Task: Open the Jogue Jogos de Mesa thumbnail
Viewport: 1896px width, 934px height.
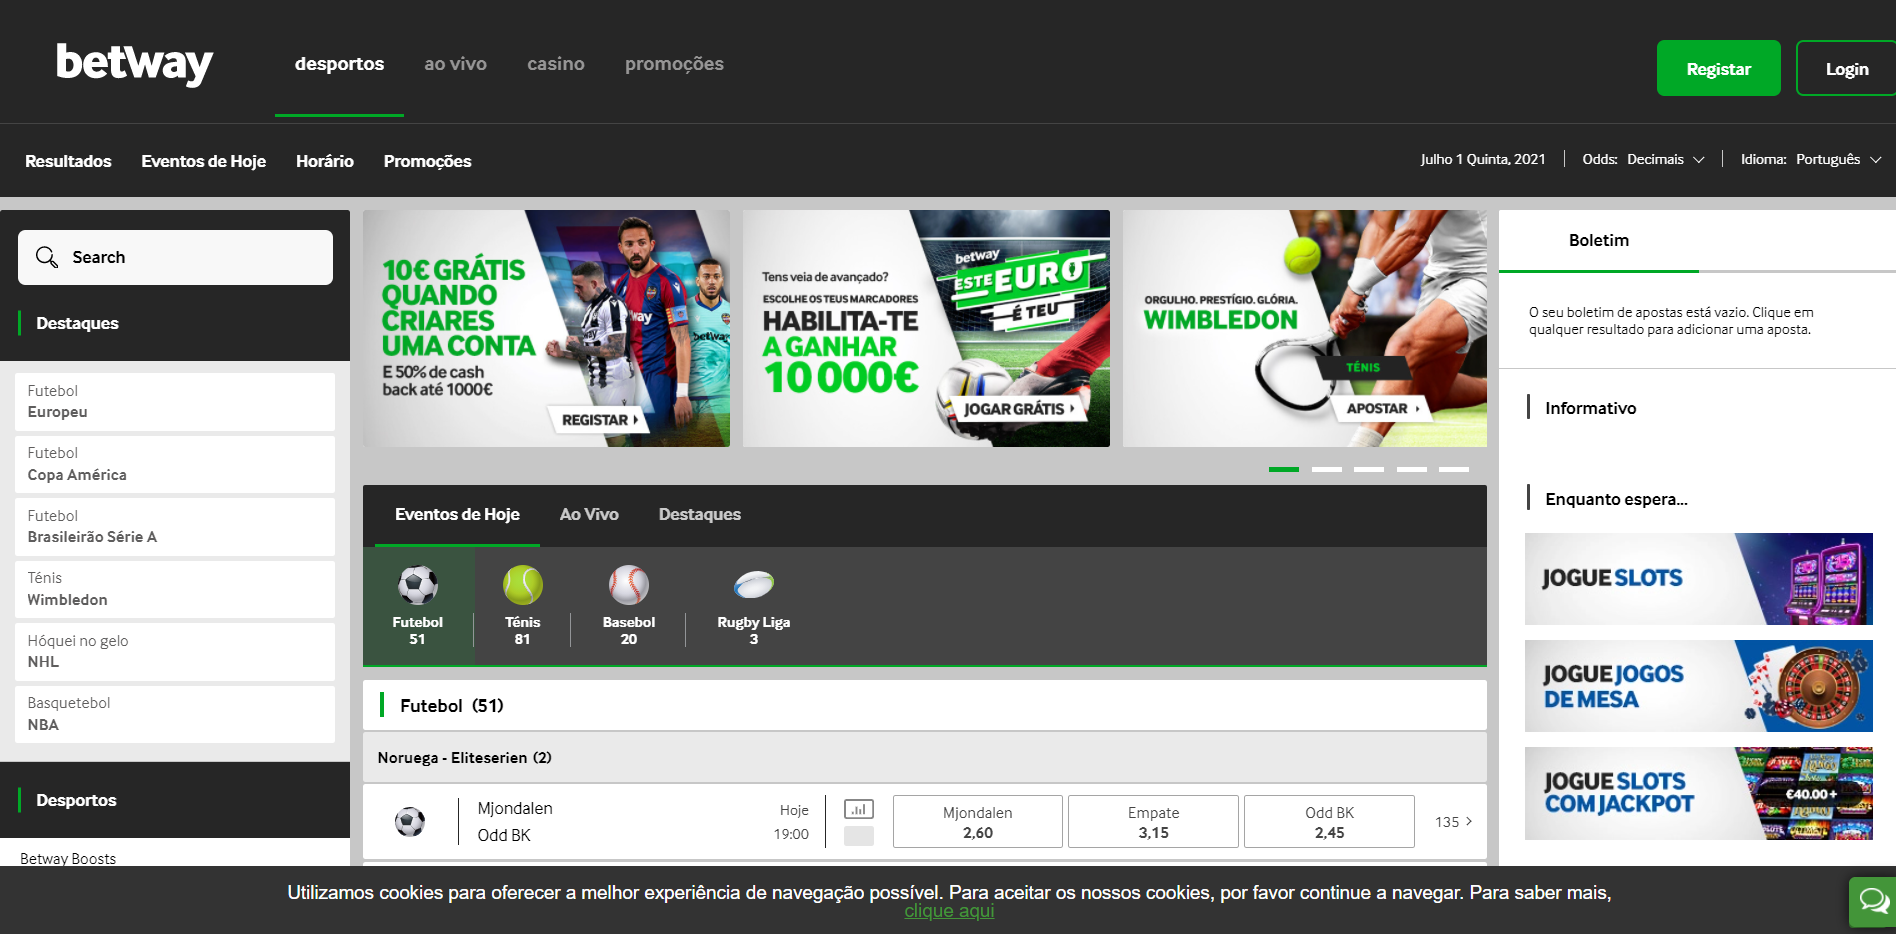Action: [x=1699, y=686]
